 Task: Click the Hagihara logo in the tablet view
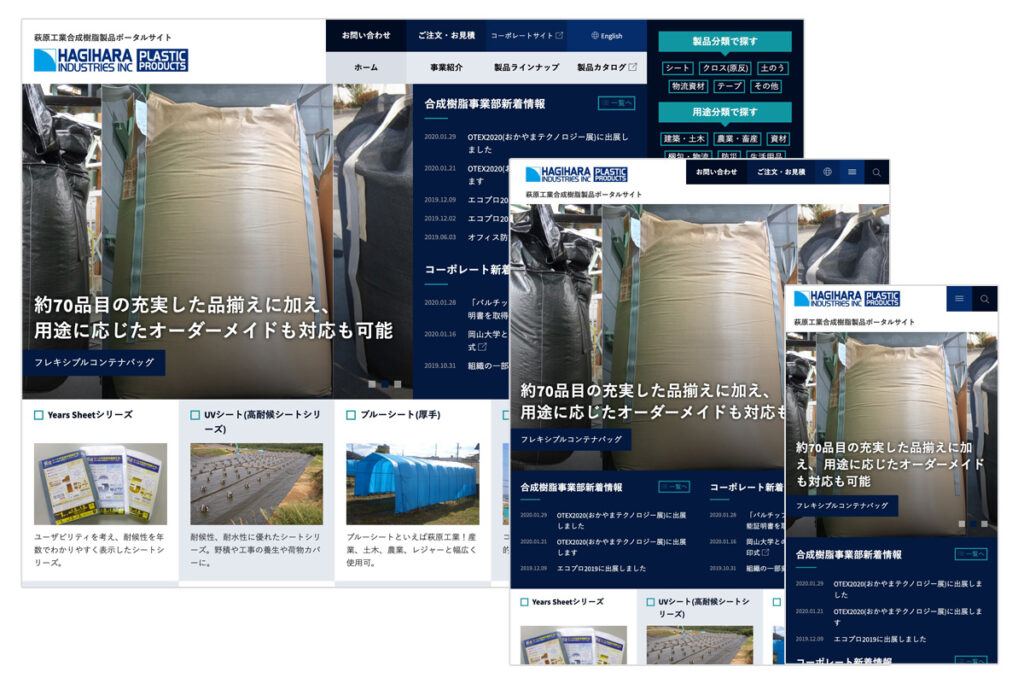click(x=576, y=174)
